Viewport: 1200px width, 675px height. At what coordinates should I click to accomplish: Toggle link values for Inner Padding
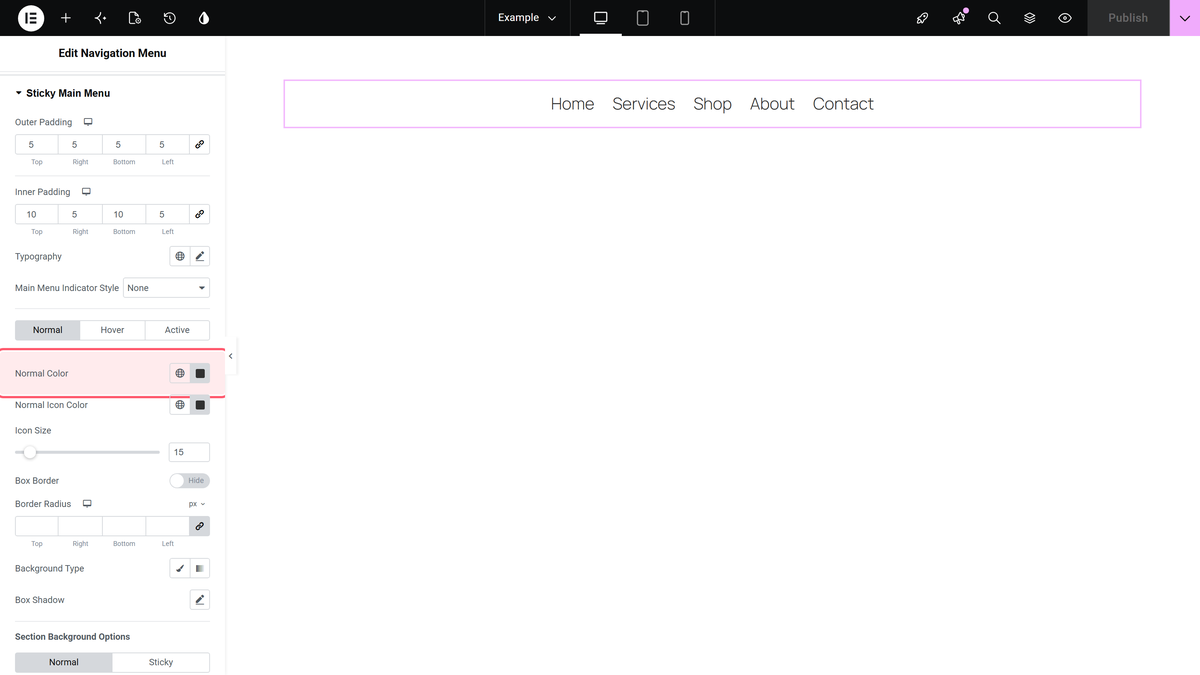(x=200, y=214)
